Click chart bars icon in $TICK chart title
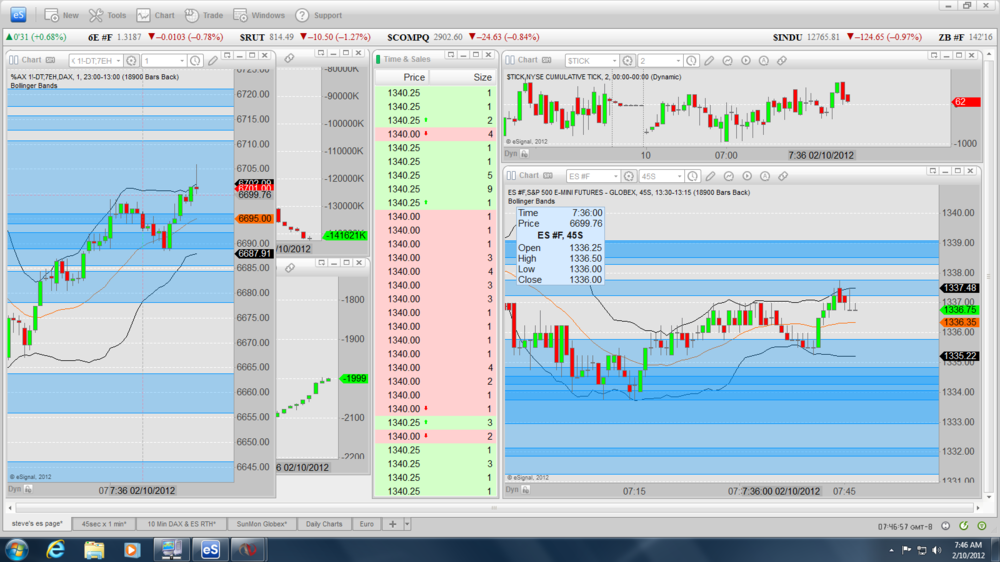 click(510, 60)
